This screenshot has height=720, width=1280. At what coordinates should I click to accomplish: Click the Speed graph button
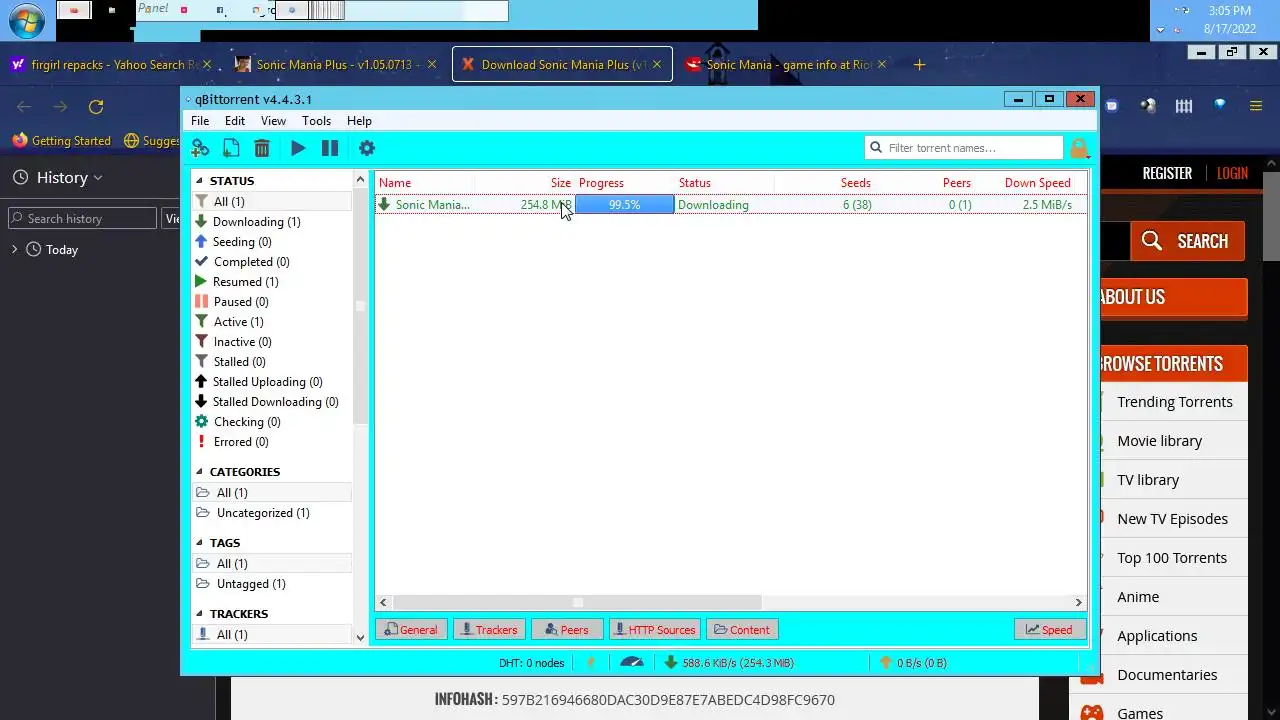(1049, 630)
